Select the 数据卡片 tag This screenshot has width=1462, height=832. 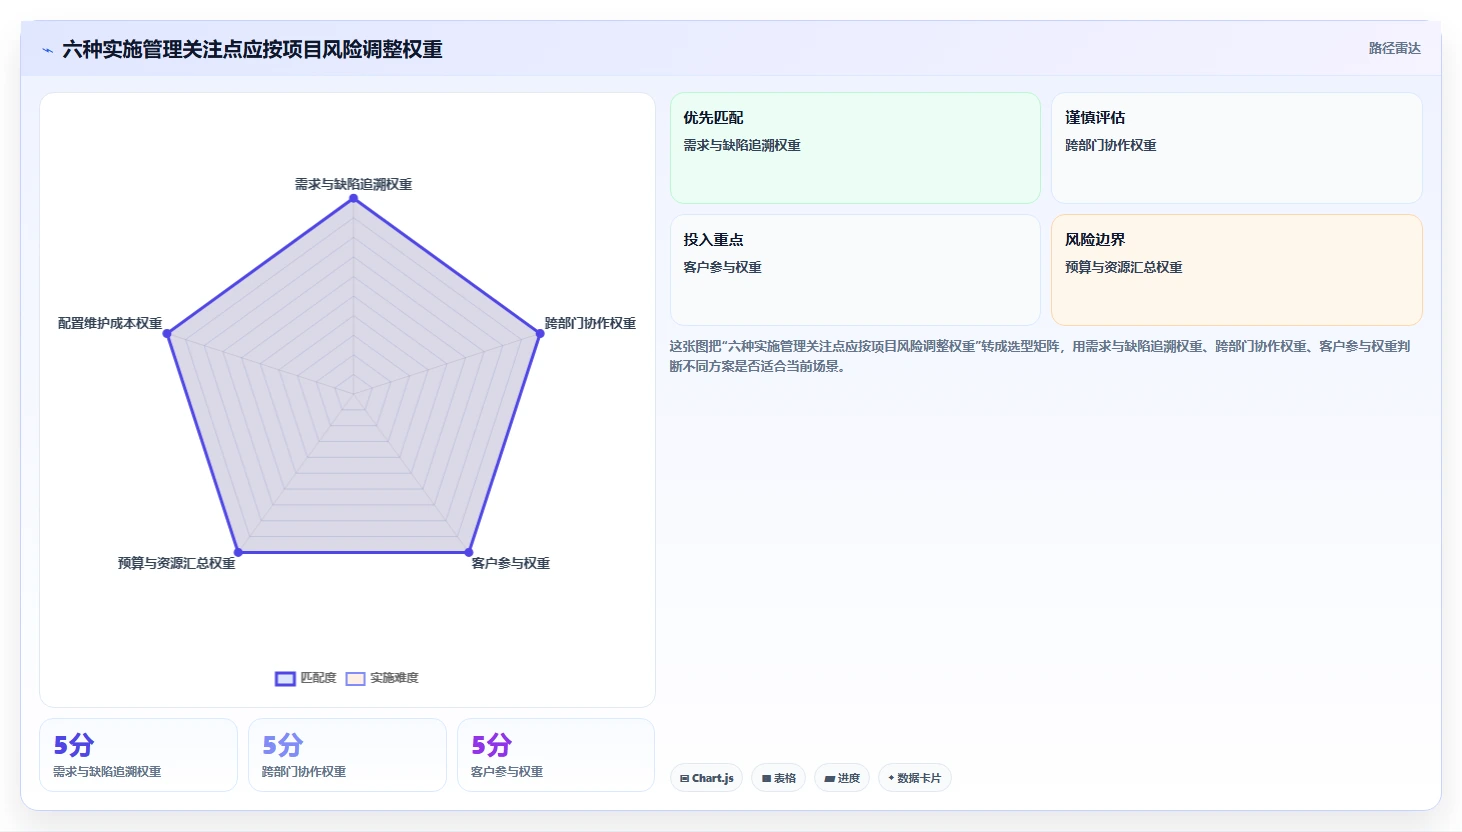914,778
